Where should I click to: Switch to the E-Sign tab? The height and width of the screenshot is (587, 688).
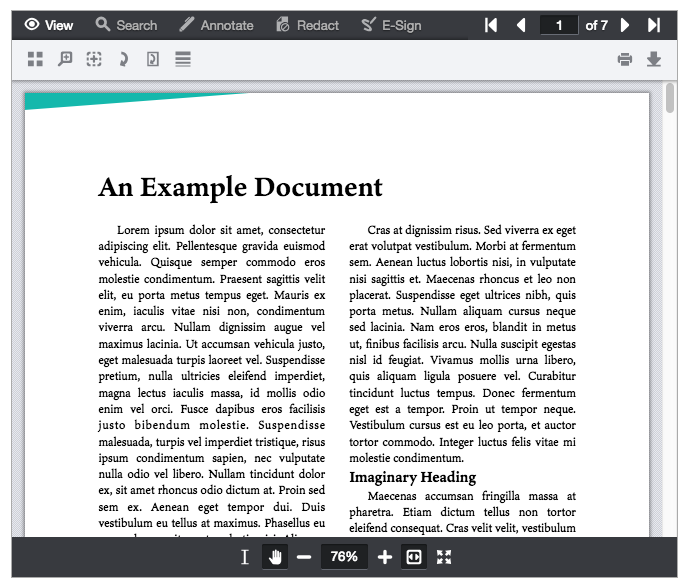(x=391, y=25)
